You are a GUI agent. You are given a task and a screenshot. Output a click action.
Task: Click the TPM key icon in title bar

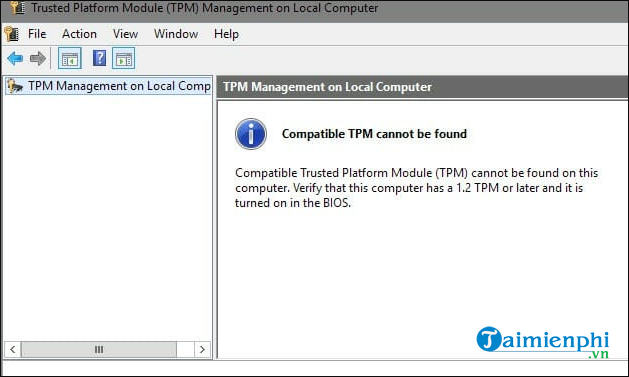tap(18, 7)
